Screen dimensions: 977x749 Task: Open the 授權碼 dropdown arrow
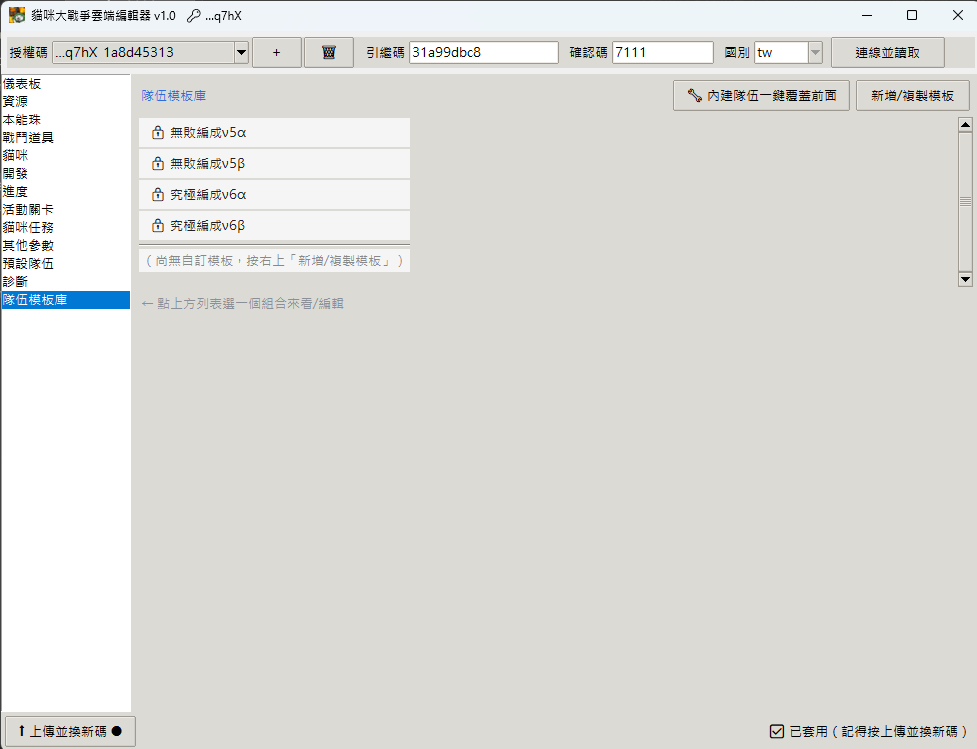[242, 52]
